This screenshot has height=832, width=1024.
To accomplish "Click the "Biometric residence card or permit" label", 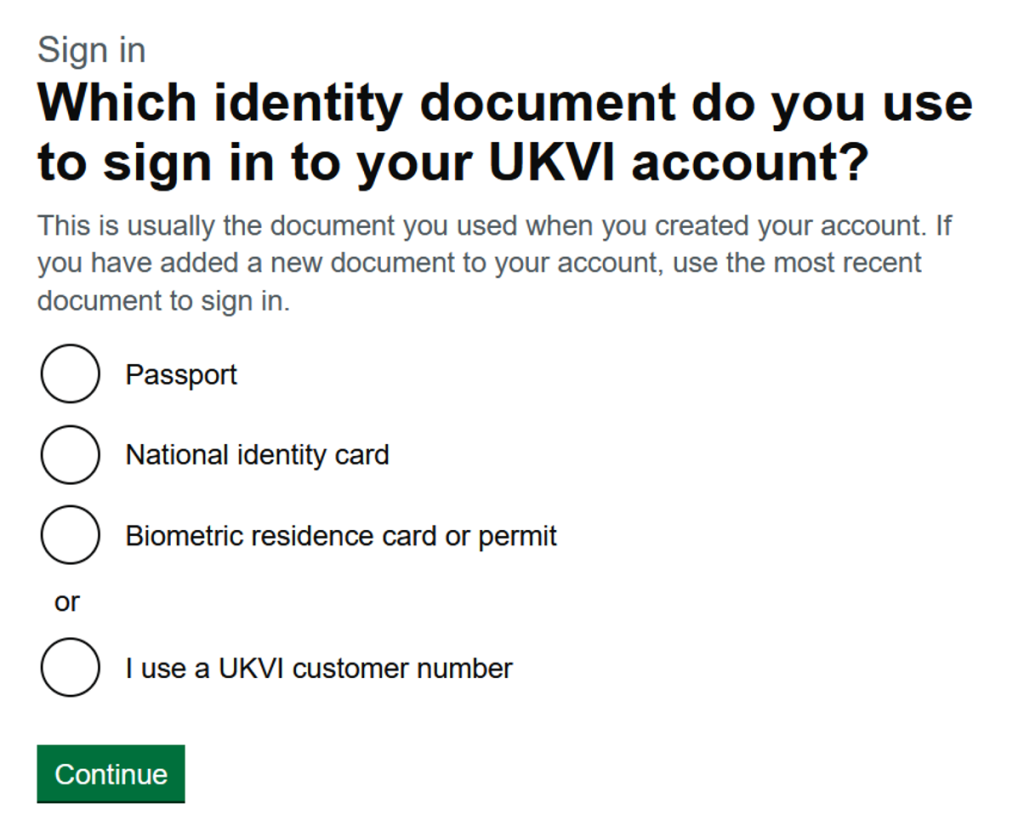I will (x=341, y=536).
